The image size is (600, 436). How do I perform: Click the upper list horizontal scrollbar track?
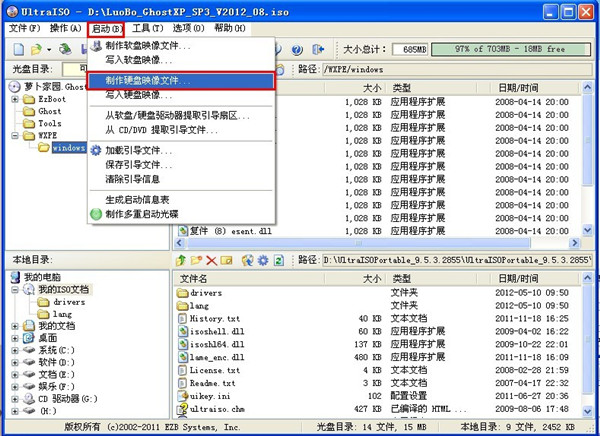coord(359,243)
